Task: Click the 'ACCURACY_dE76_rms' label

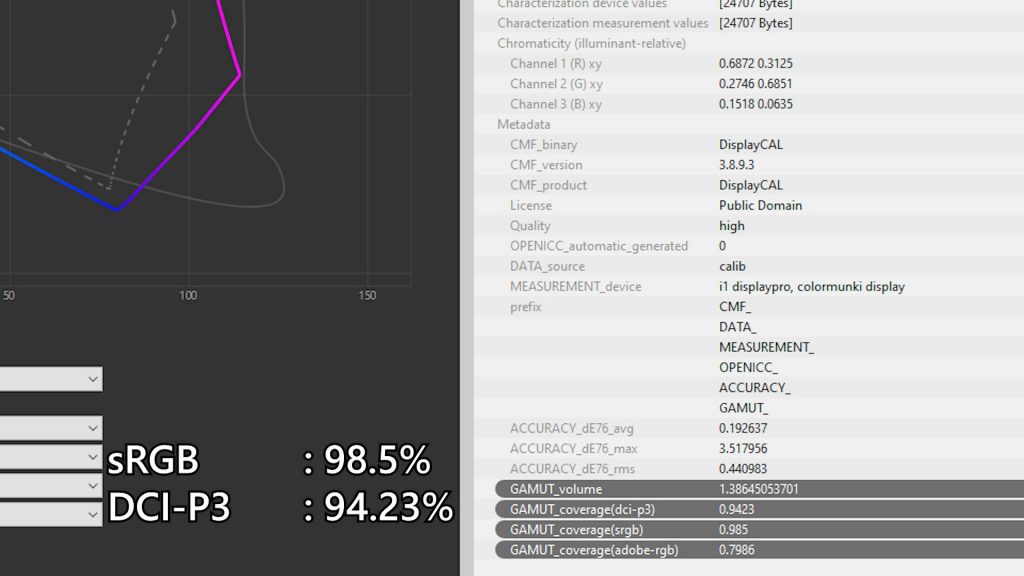Action: [x=572, y=468]
